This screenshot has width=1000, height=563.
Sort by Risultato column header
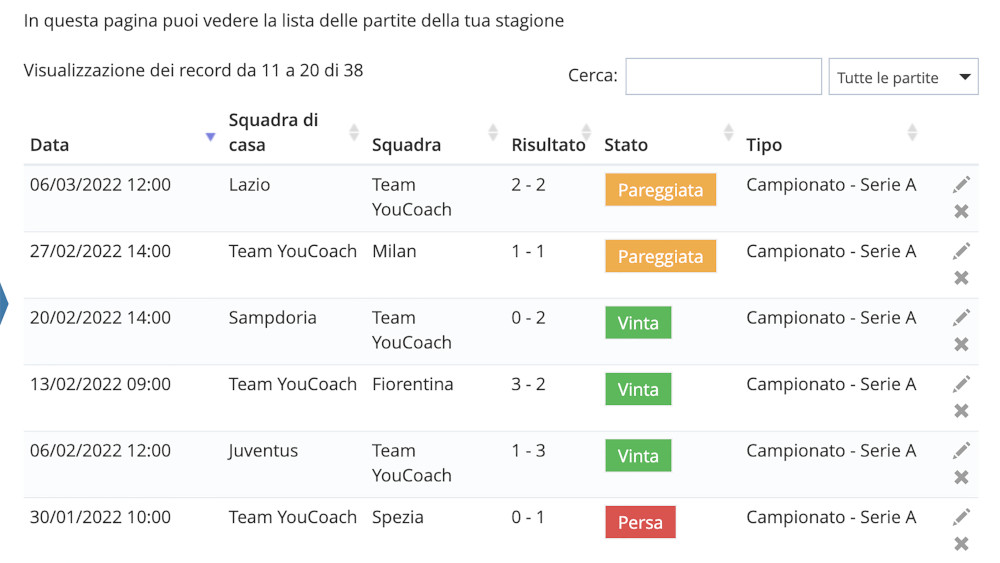pyautogui.click(x=548, y=145)
